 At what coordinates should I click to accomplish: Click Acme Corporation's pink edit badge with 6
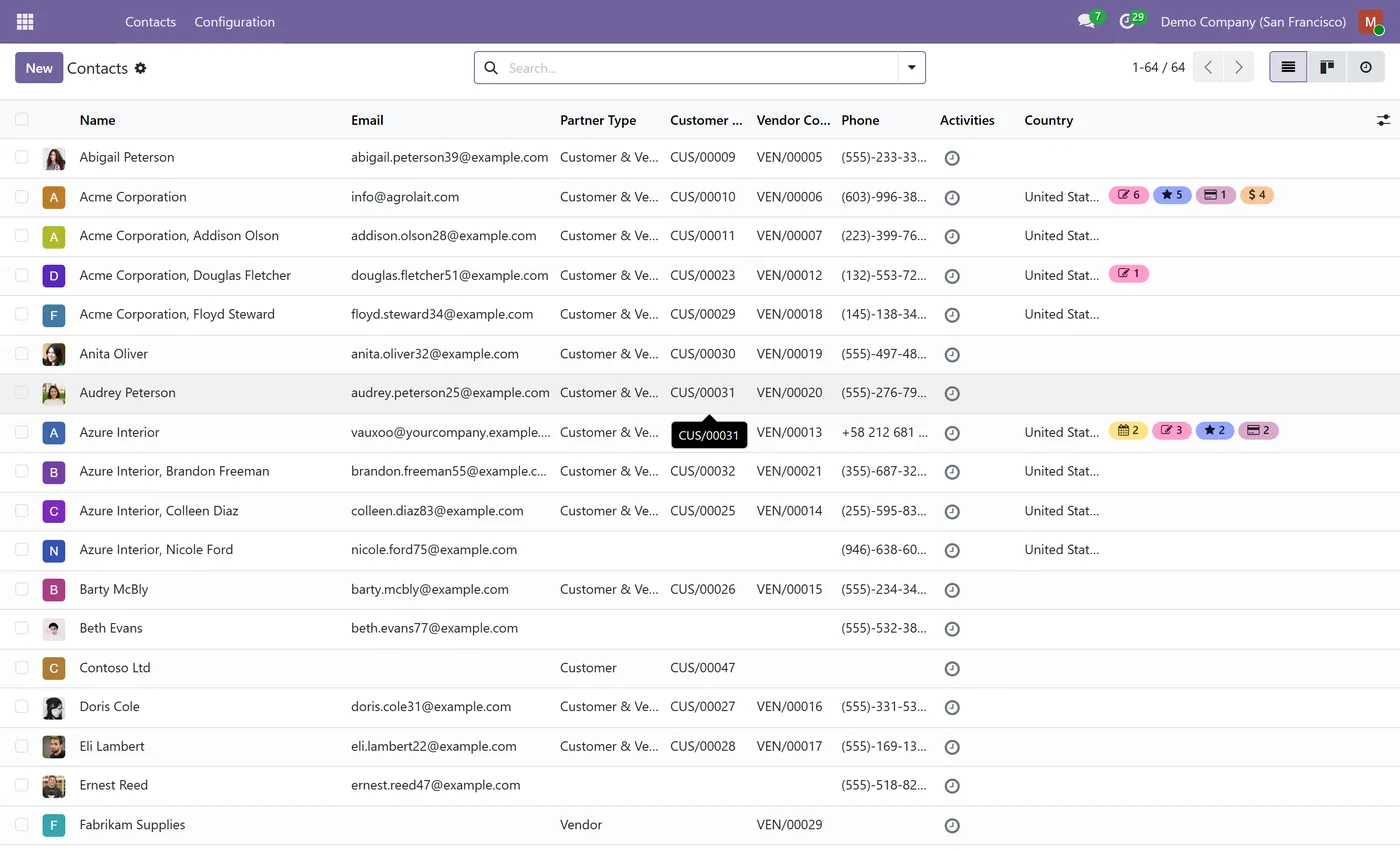[x=1129, y=195]
